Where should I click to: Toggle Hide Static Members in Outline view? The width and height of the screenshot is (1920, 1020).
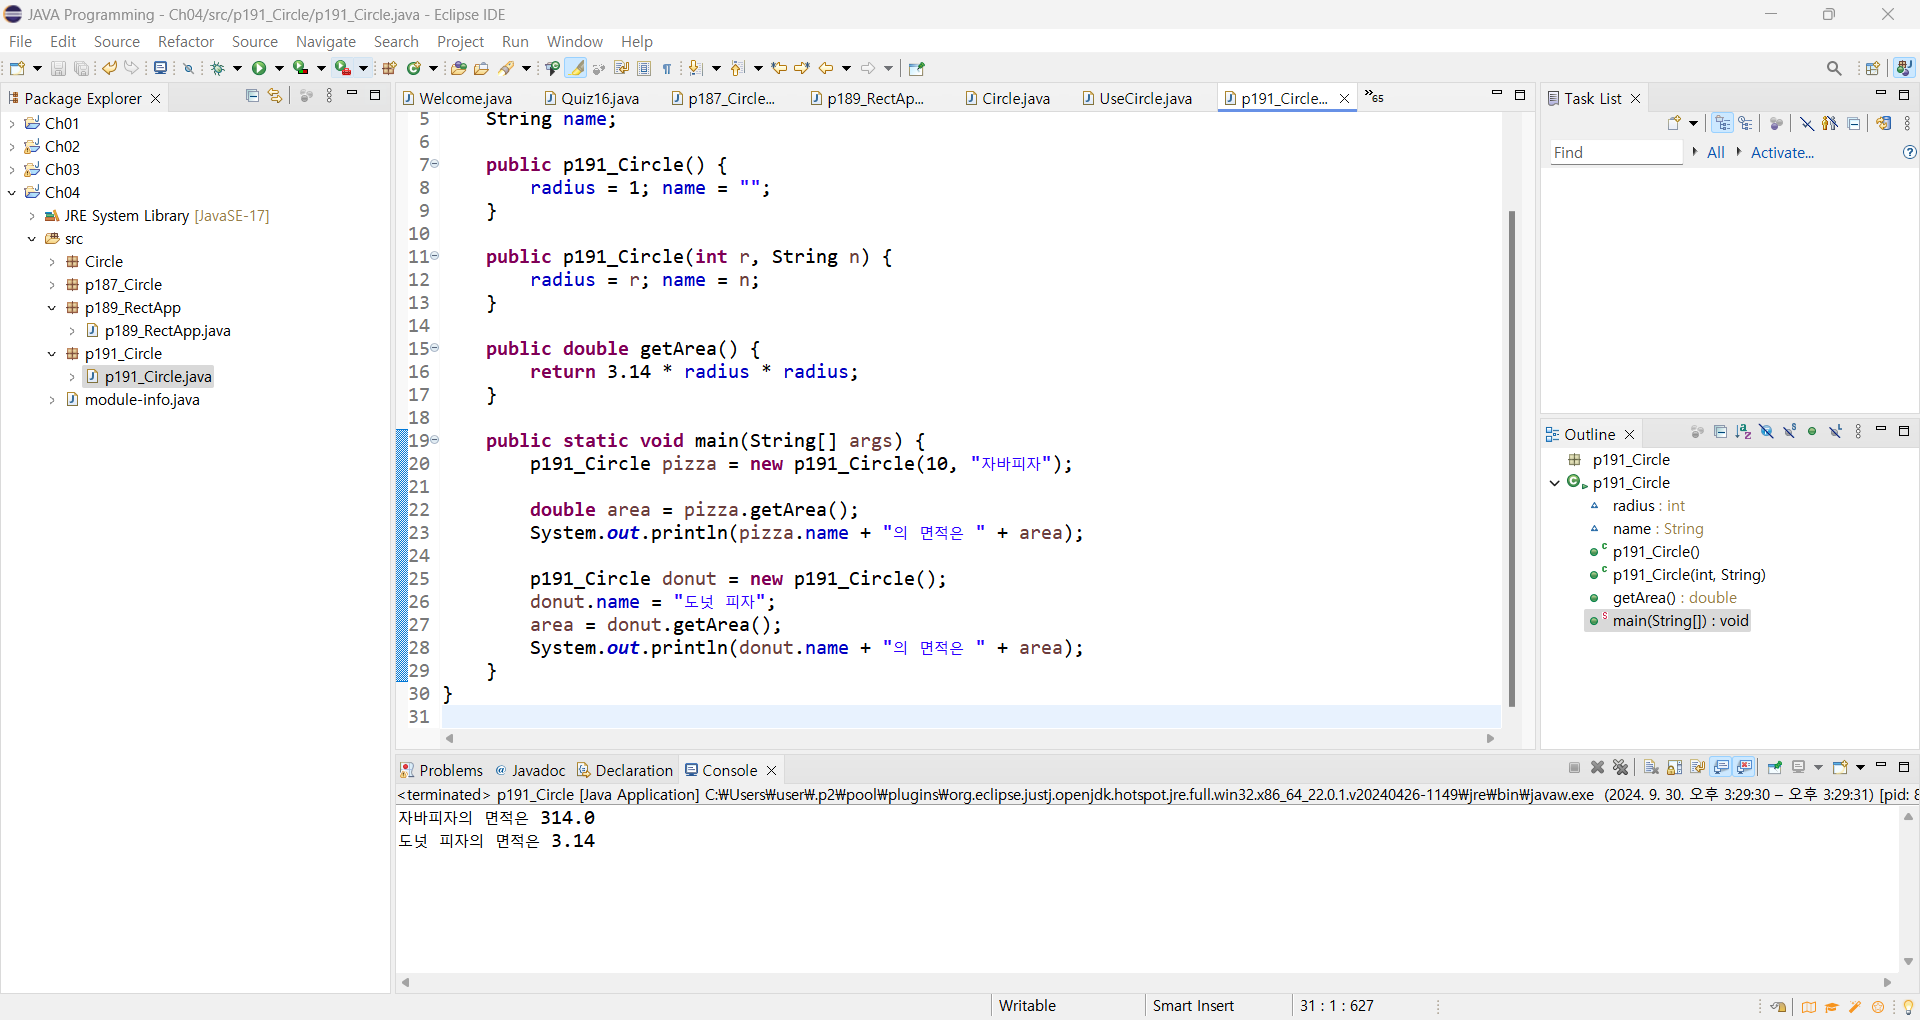1790,432
